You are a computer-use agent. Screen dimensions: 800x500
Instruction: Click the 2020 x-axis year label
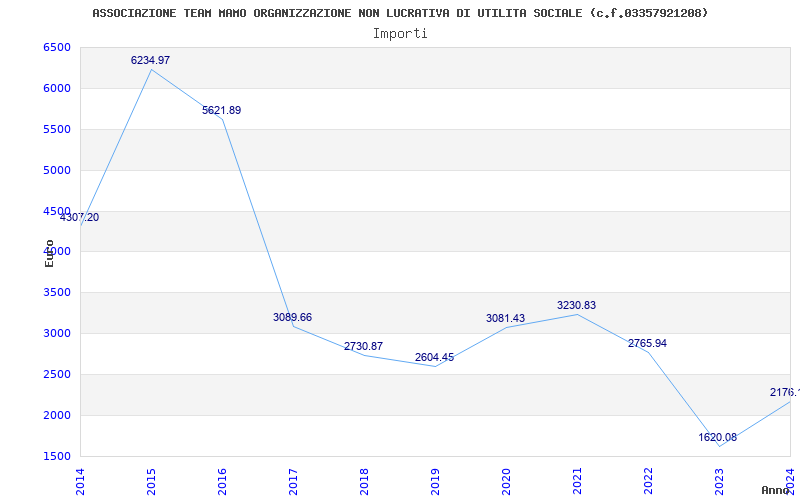[x=506, y=482]
